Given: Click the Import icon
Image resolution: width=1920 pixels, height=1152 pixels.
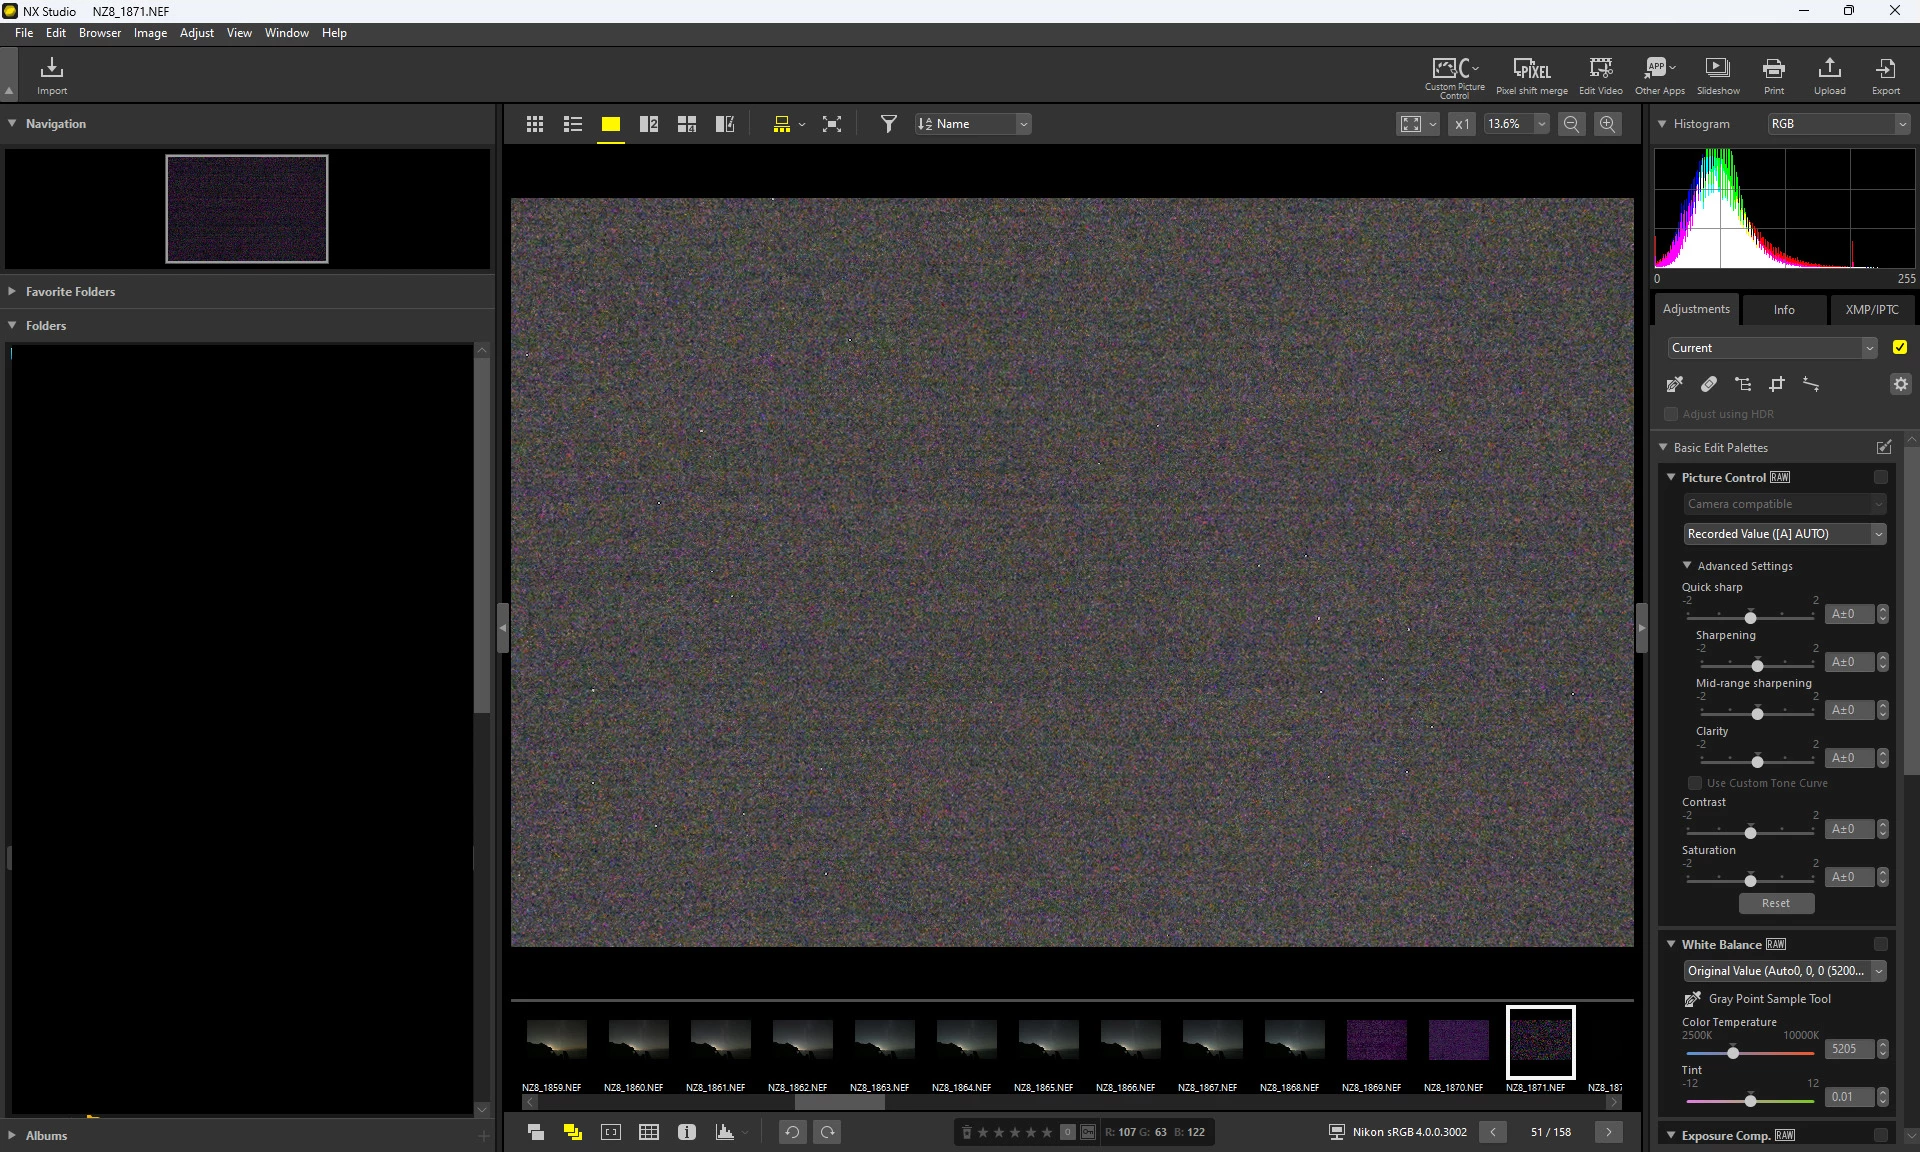Looking at the screenshot, I should (51, 74).
